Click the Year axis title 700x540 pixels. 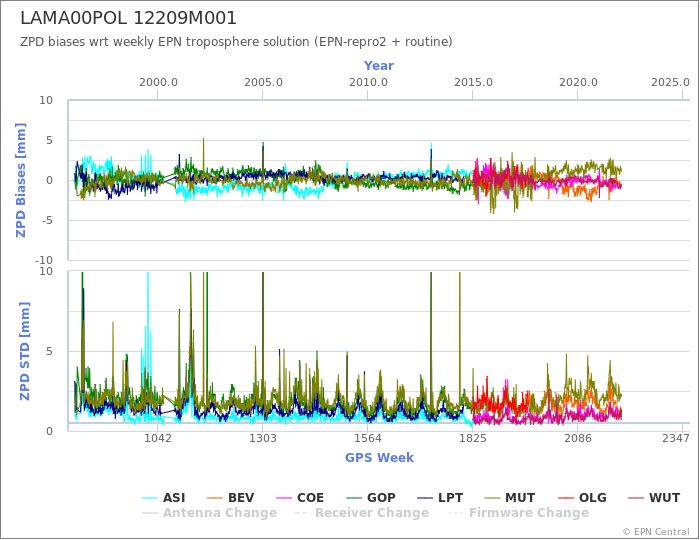[x=379, y=66]
